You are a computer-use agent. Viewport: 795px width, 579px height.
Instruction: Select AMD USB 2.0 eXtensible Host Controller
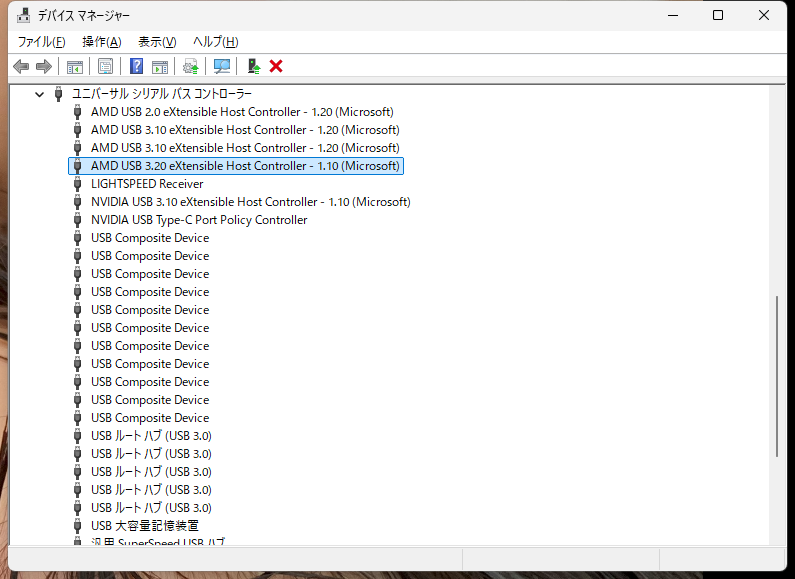click(x=242, y=112)
